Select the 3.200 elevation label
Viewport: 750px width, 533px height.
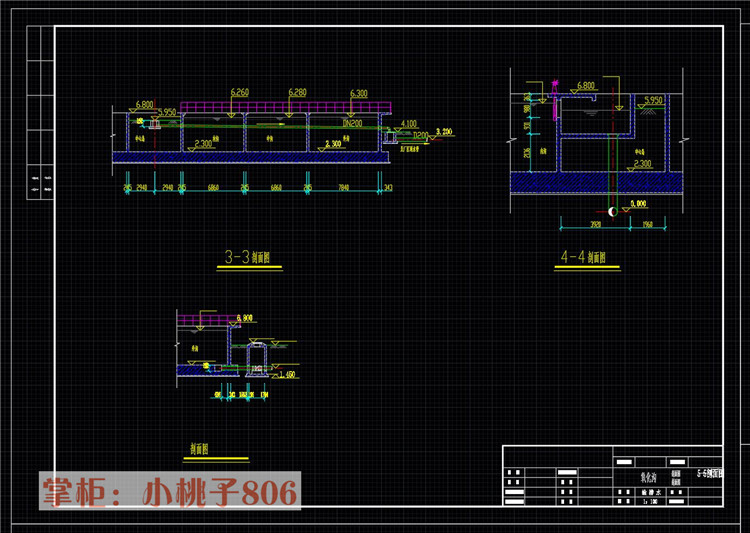[444, 131]
